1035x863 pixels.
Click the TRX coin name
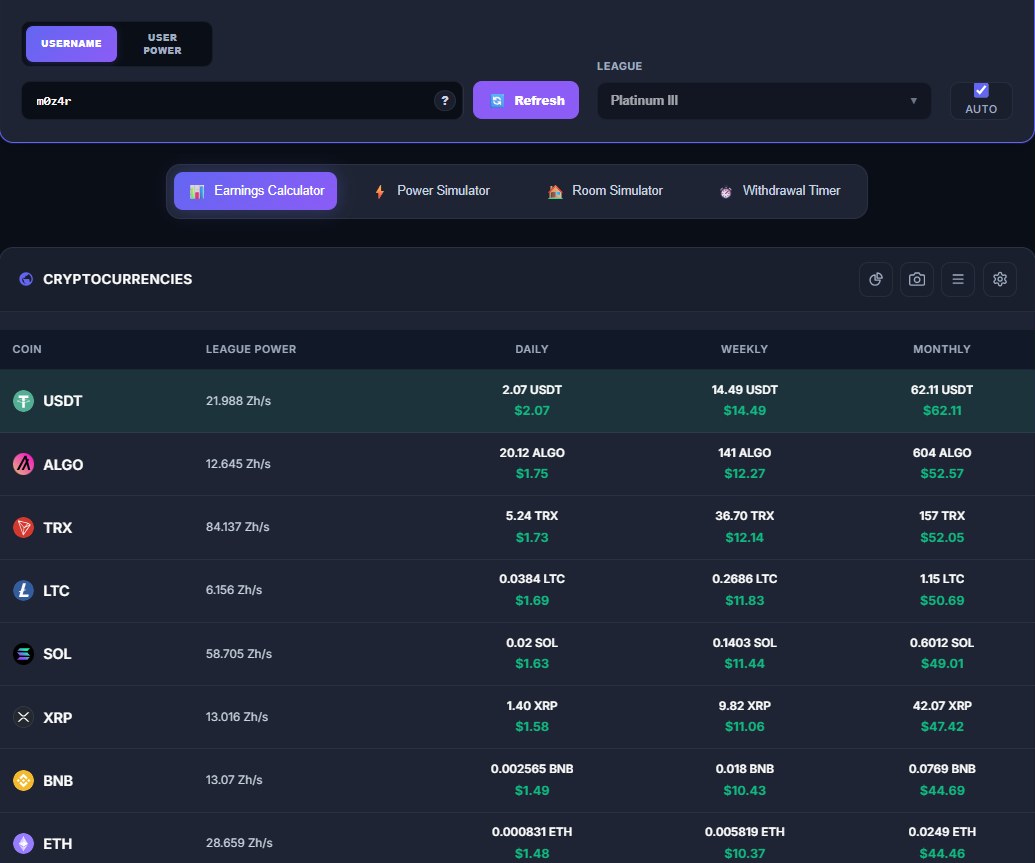[x=57, y=528]
